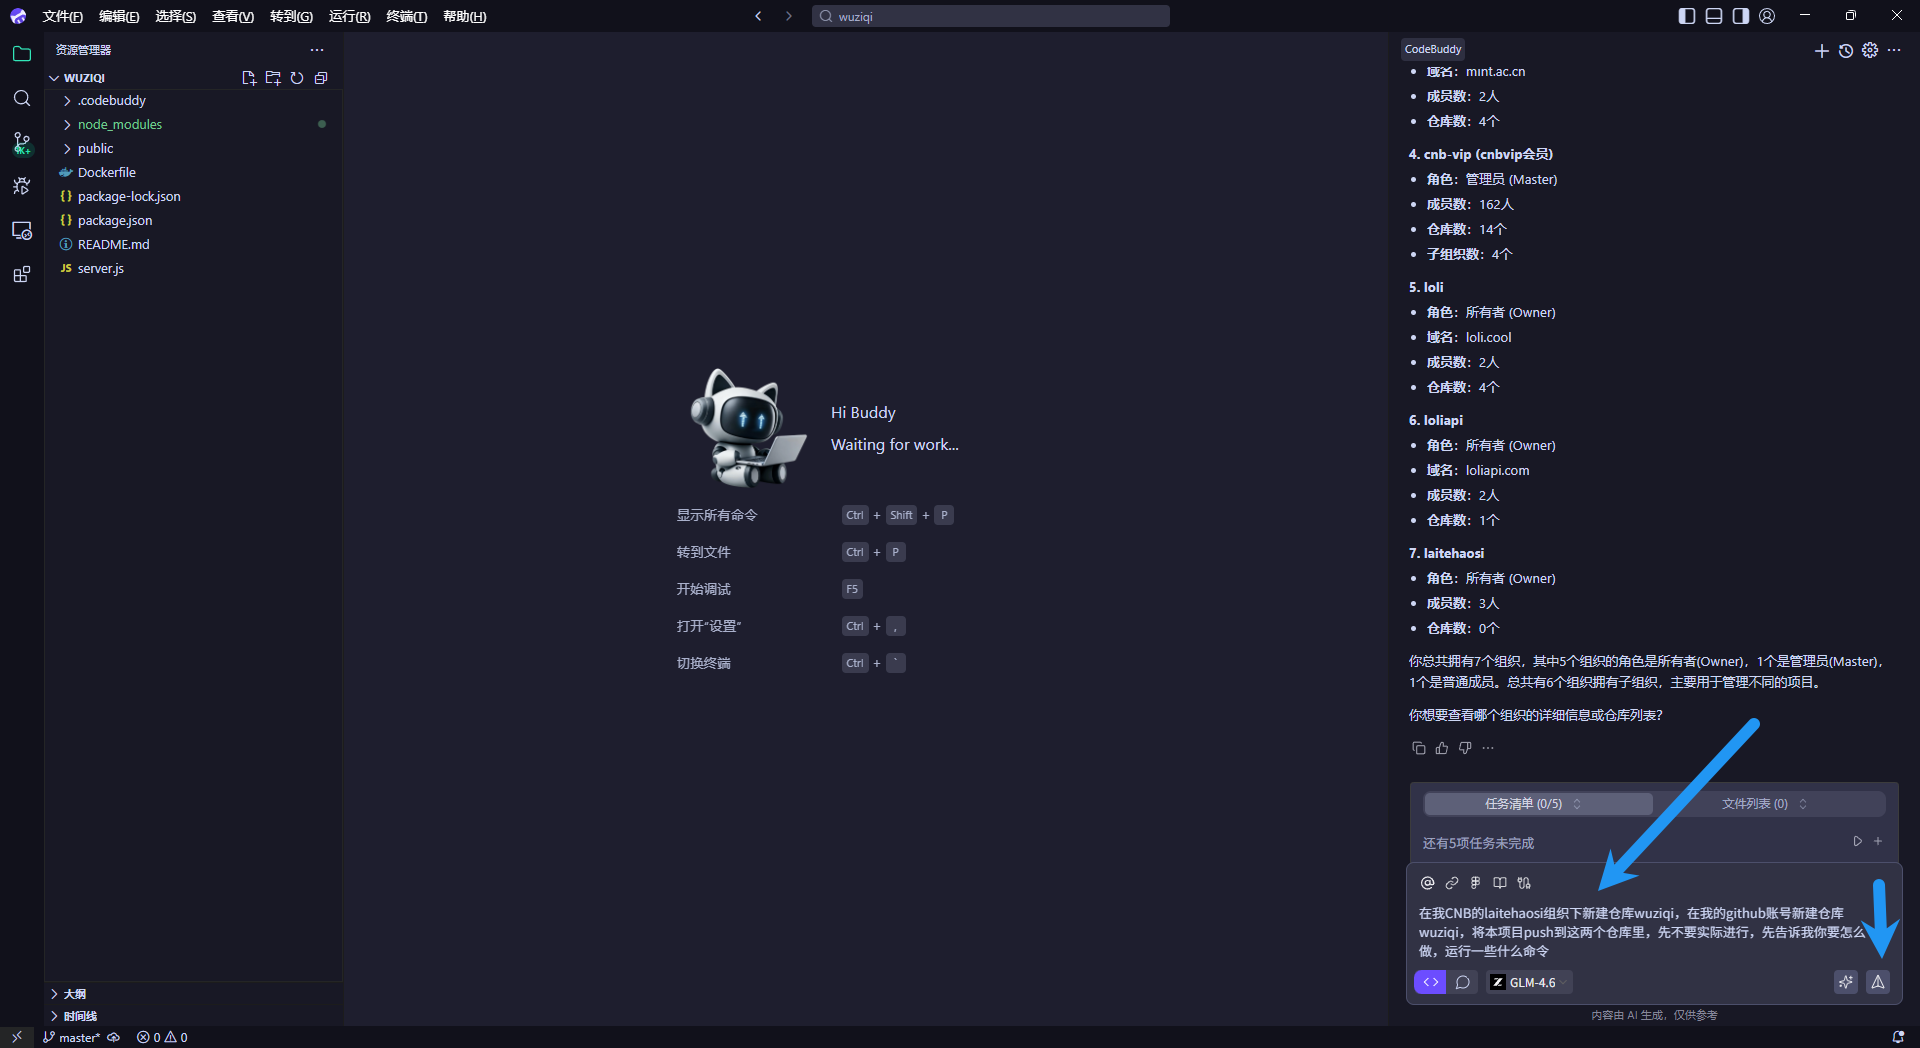This screenshot has width=1920, height=1048.
Task: Switch to chat mode with the speech bubble
Action: click(x=1462, y=982)
